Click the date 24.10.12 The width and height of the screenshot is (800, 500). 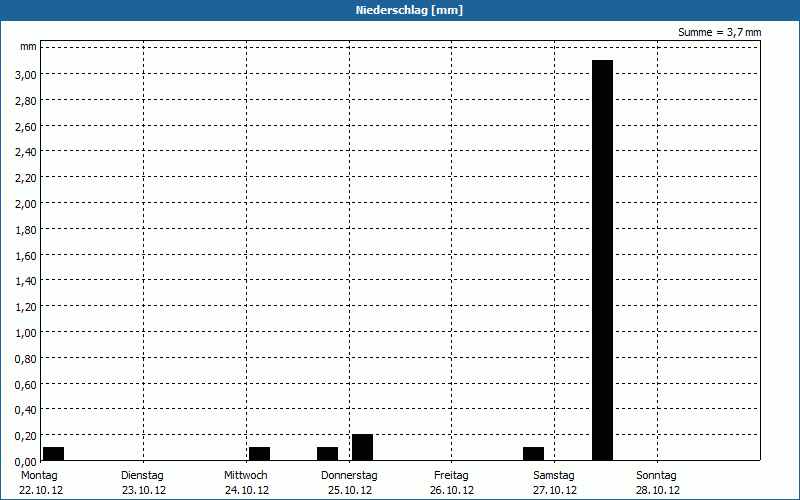click(246, 491)
